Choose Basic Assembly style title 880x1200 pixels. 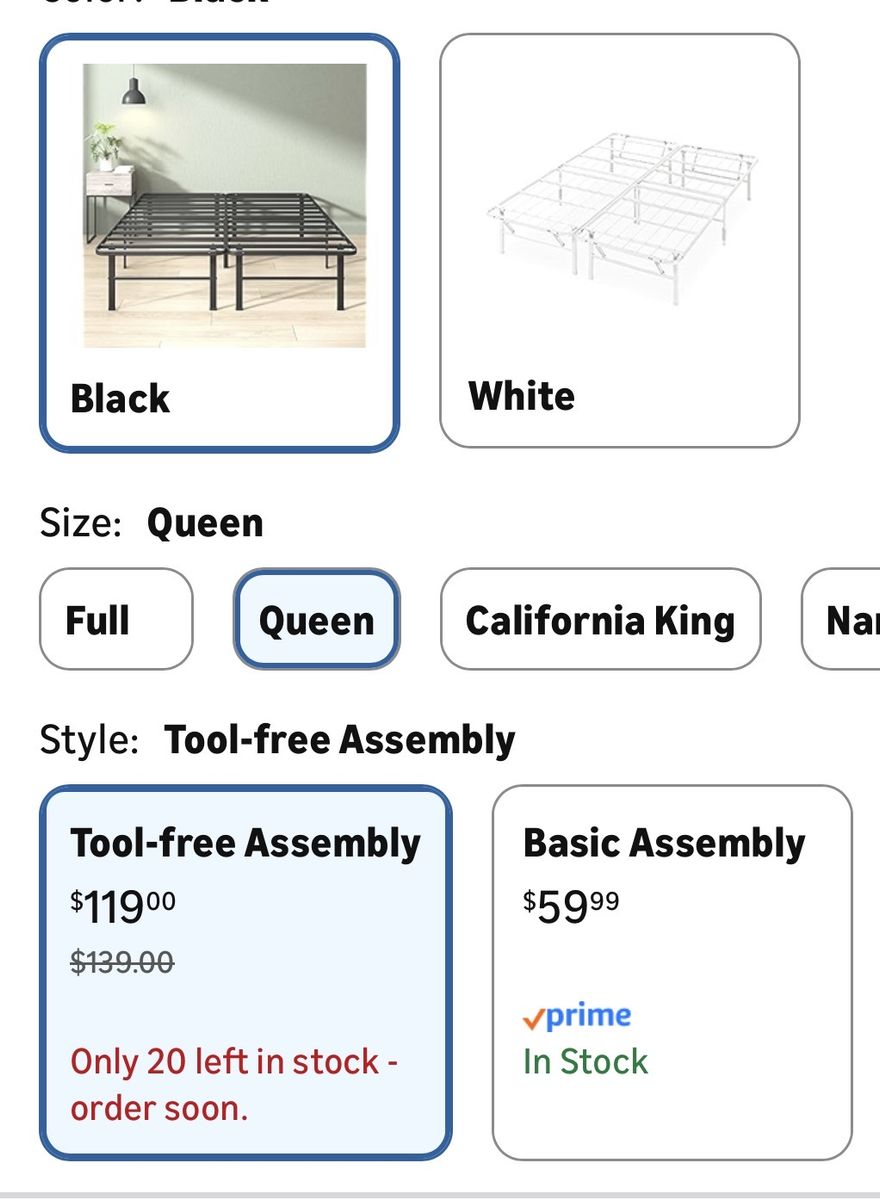tap(664, 843)
